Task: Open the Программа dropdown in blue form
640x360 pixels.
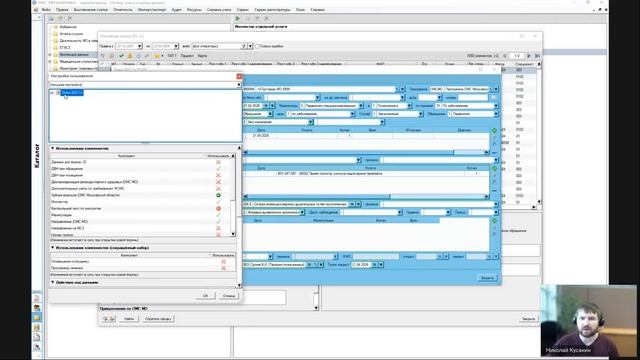Action: pyautogui.click(x=496, y=89)
